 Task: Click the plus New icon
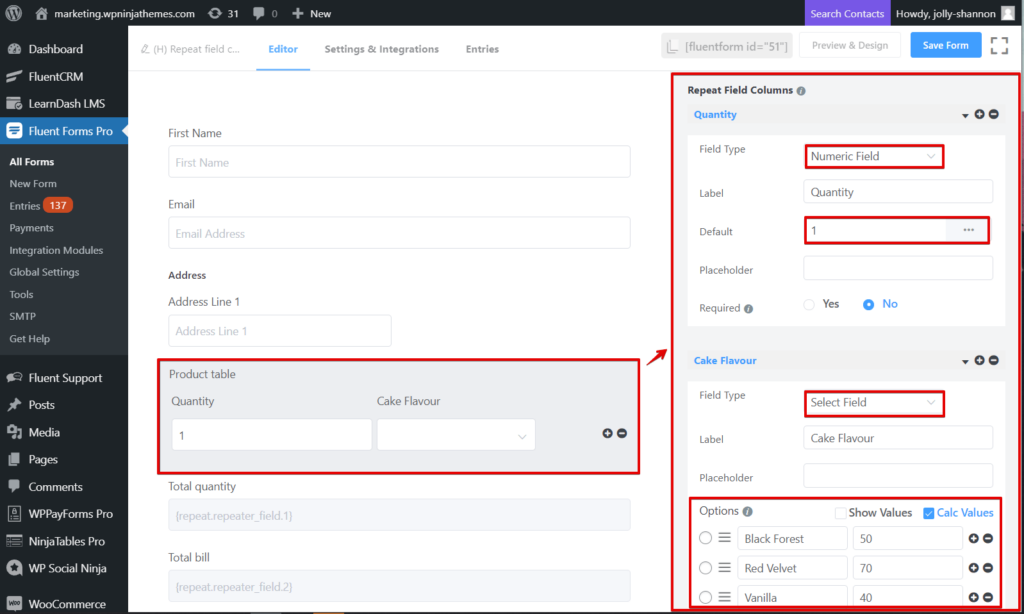tap(298, 13)
